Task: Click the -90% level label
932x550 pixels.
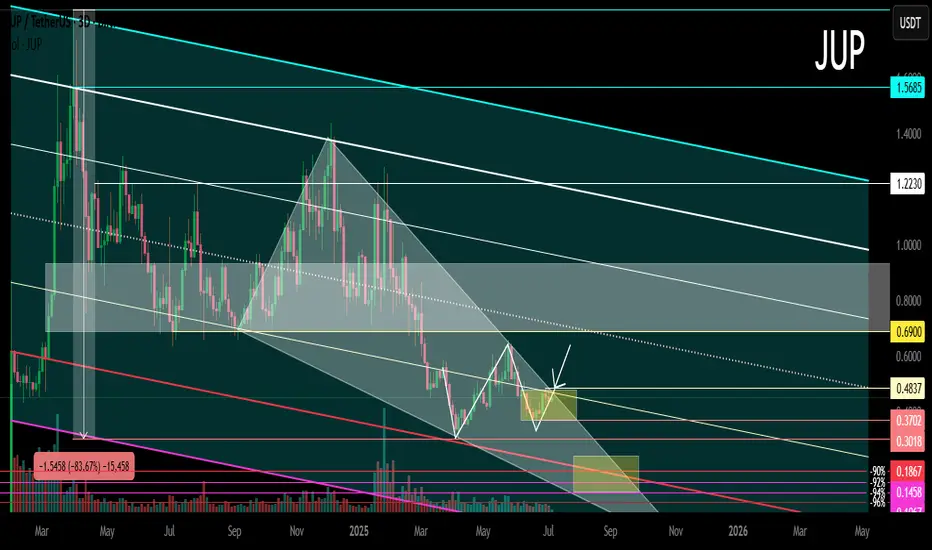Action: point(877,472)
